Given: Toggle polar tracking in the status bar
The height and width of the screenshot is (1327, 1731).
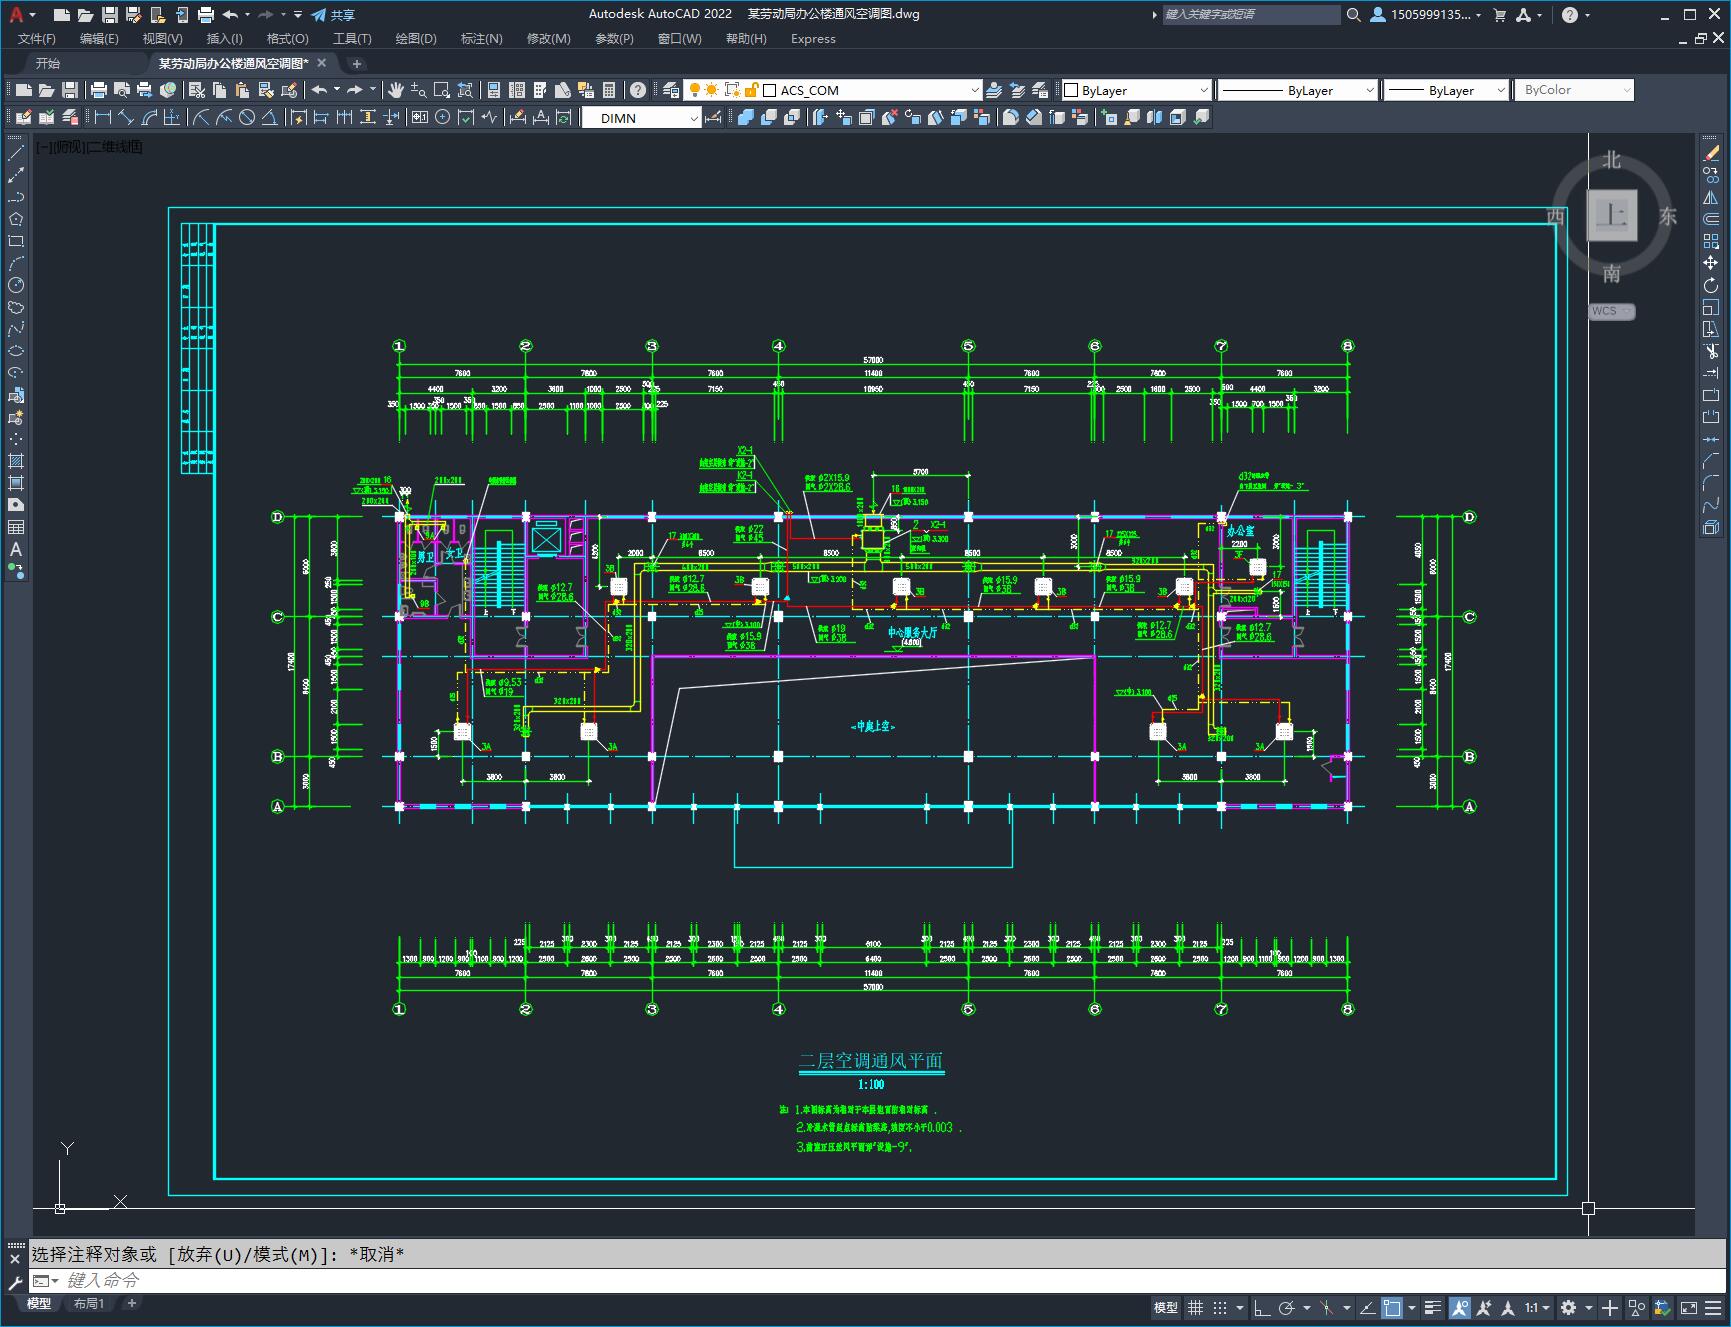Looking at the screenshot, I should coord(1288,1307).
